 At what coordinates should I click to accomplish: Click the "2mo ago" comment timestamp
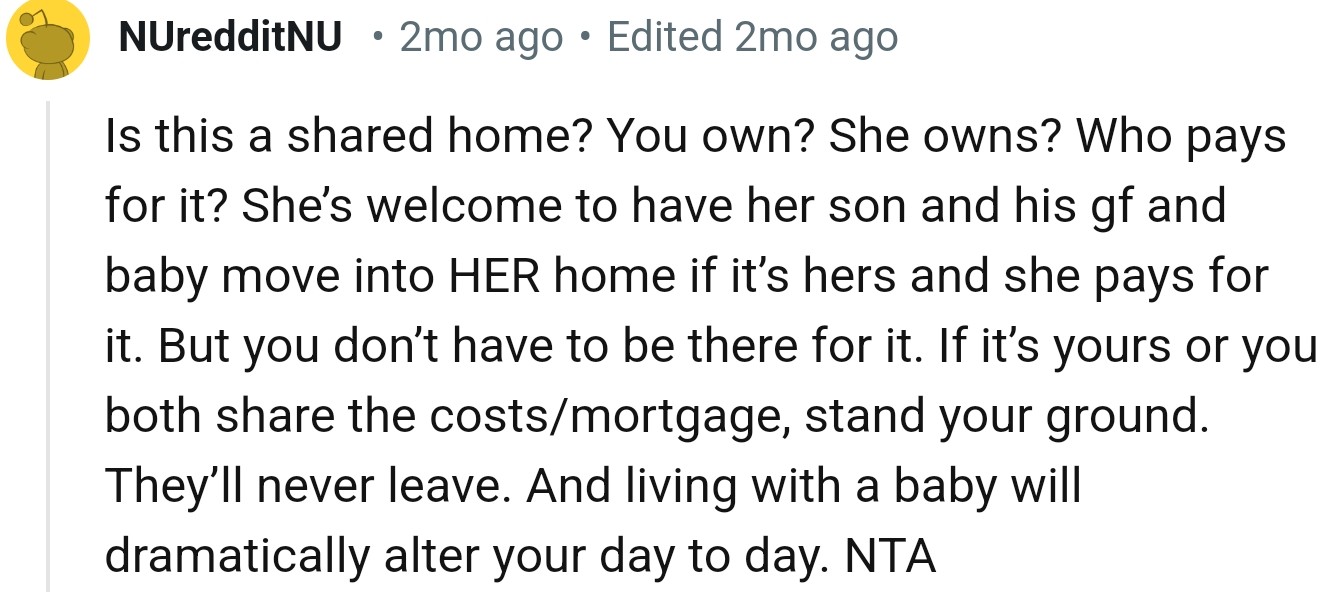click(x=481, y=38)
